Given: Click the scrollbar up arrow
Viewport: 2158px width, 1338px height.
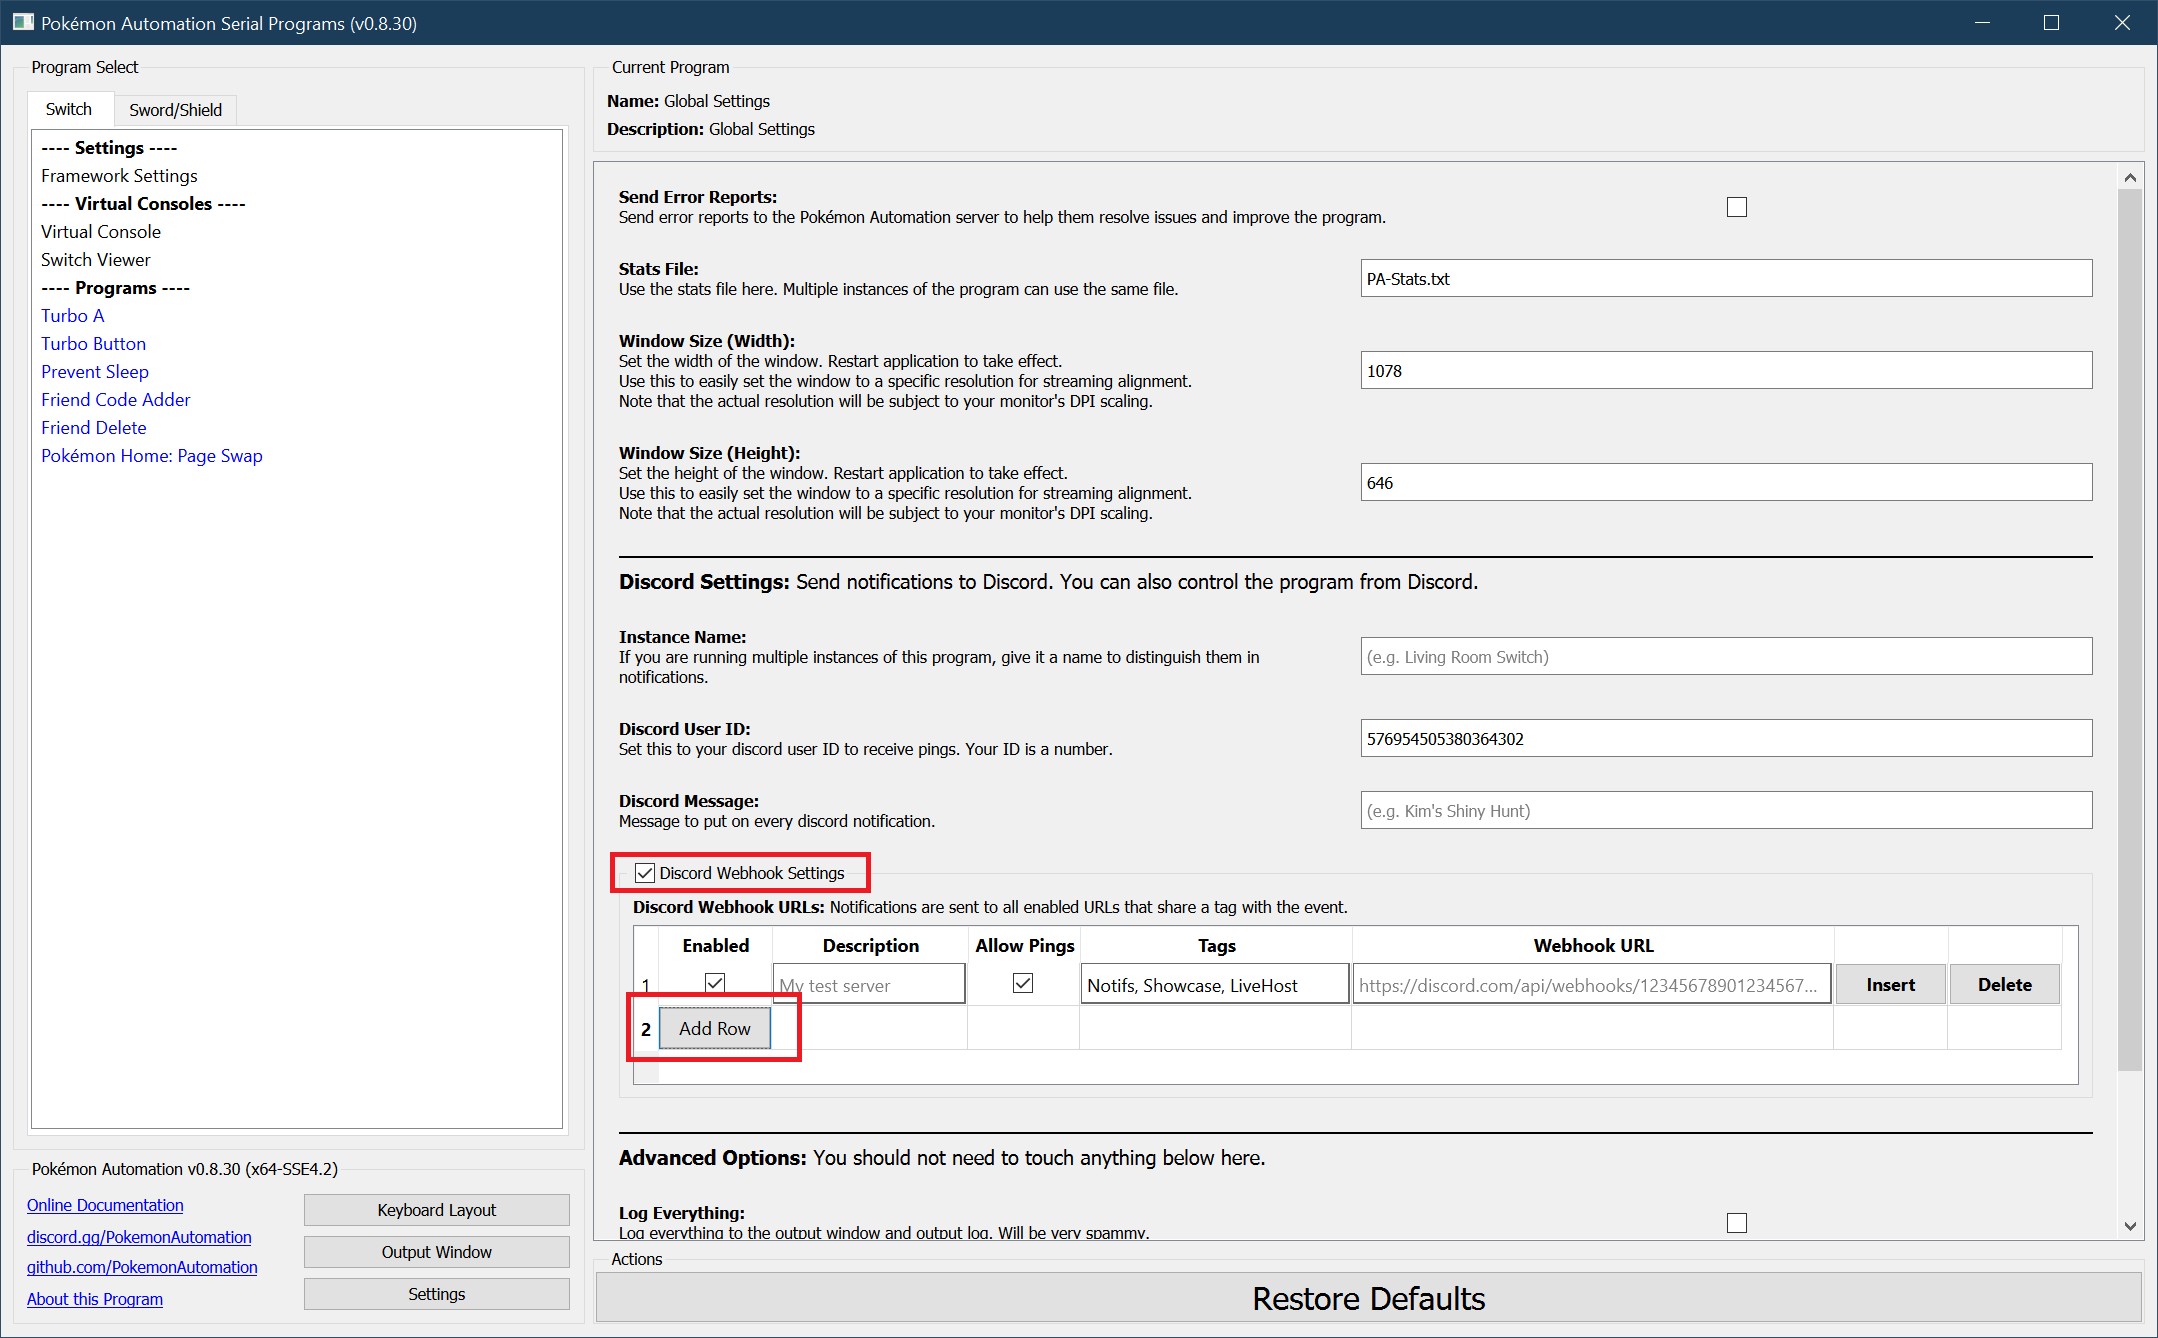Looking at the screenshot, I should 2129,178.
